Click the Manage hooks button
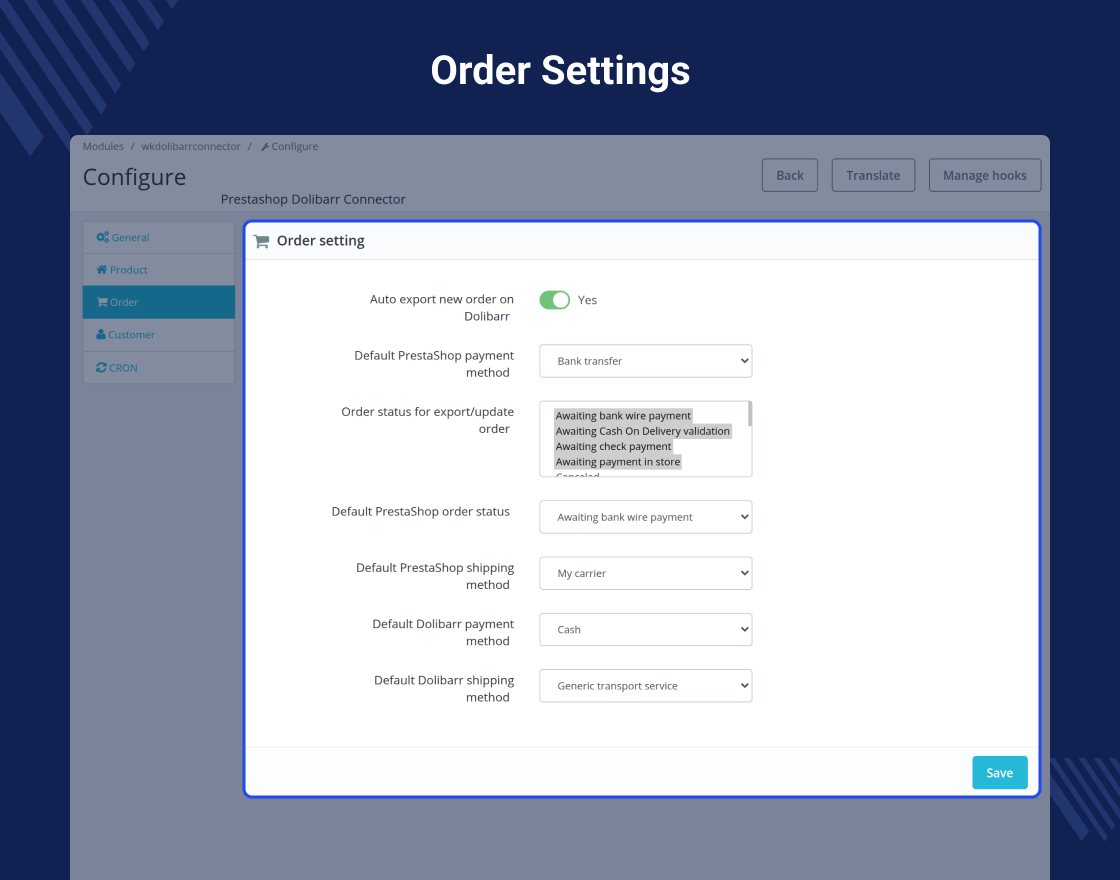Viewport: 1120px width, 880px height. (985, 176)
